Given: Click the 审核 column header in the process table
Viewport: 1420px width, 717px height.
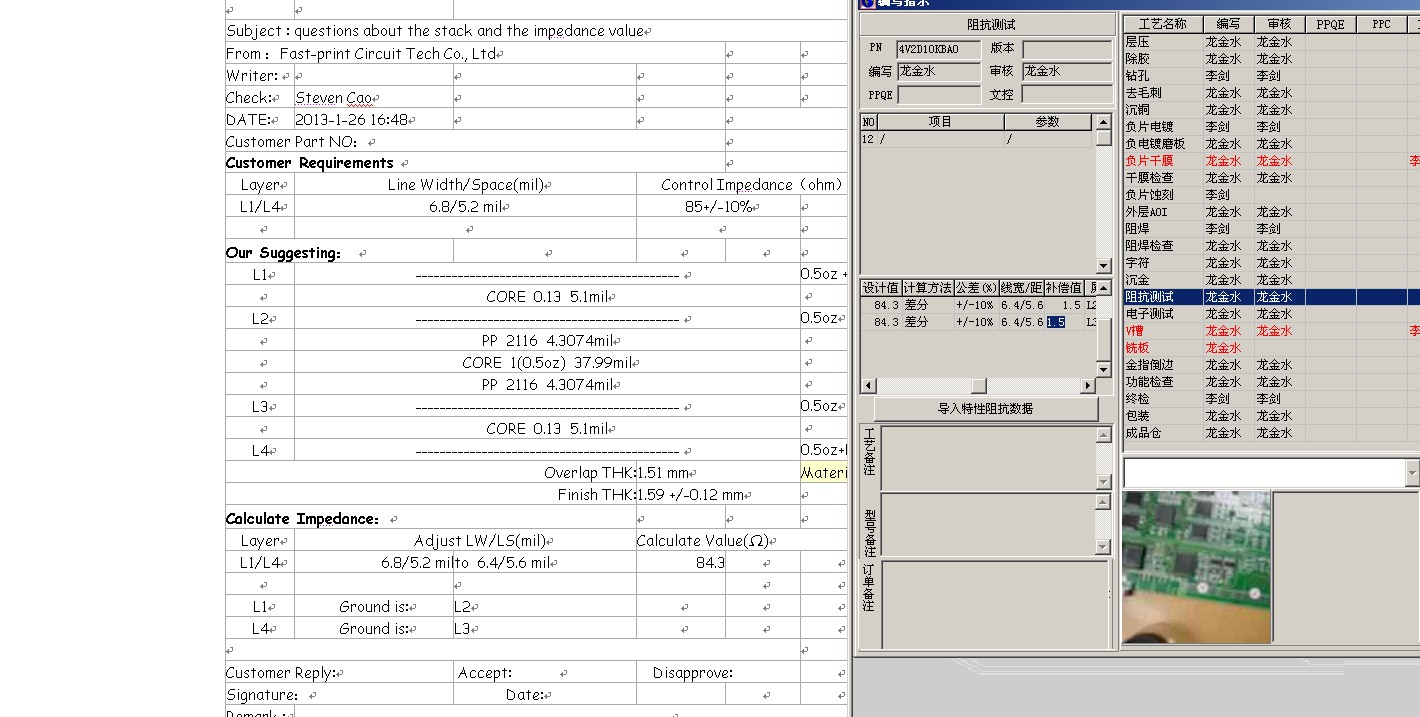Looking at the screenshot, I should tap(1280, 24).
